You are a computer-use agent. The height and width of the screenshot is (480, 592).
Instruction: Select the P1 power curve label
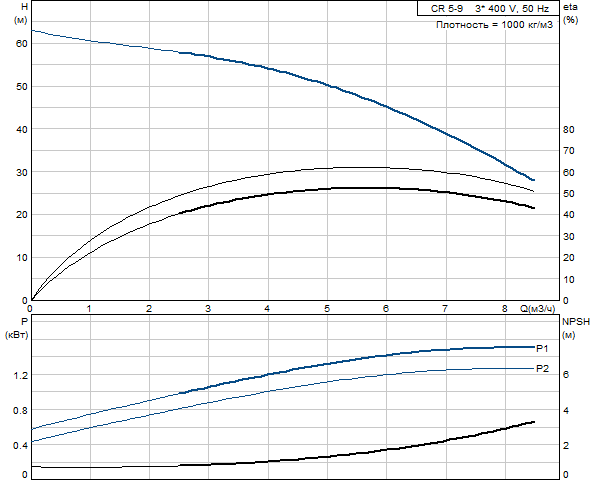[x=542, y=349]
